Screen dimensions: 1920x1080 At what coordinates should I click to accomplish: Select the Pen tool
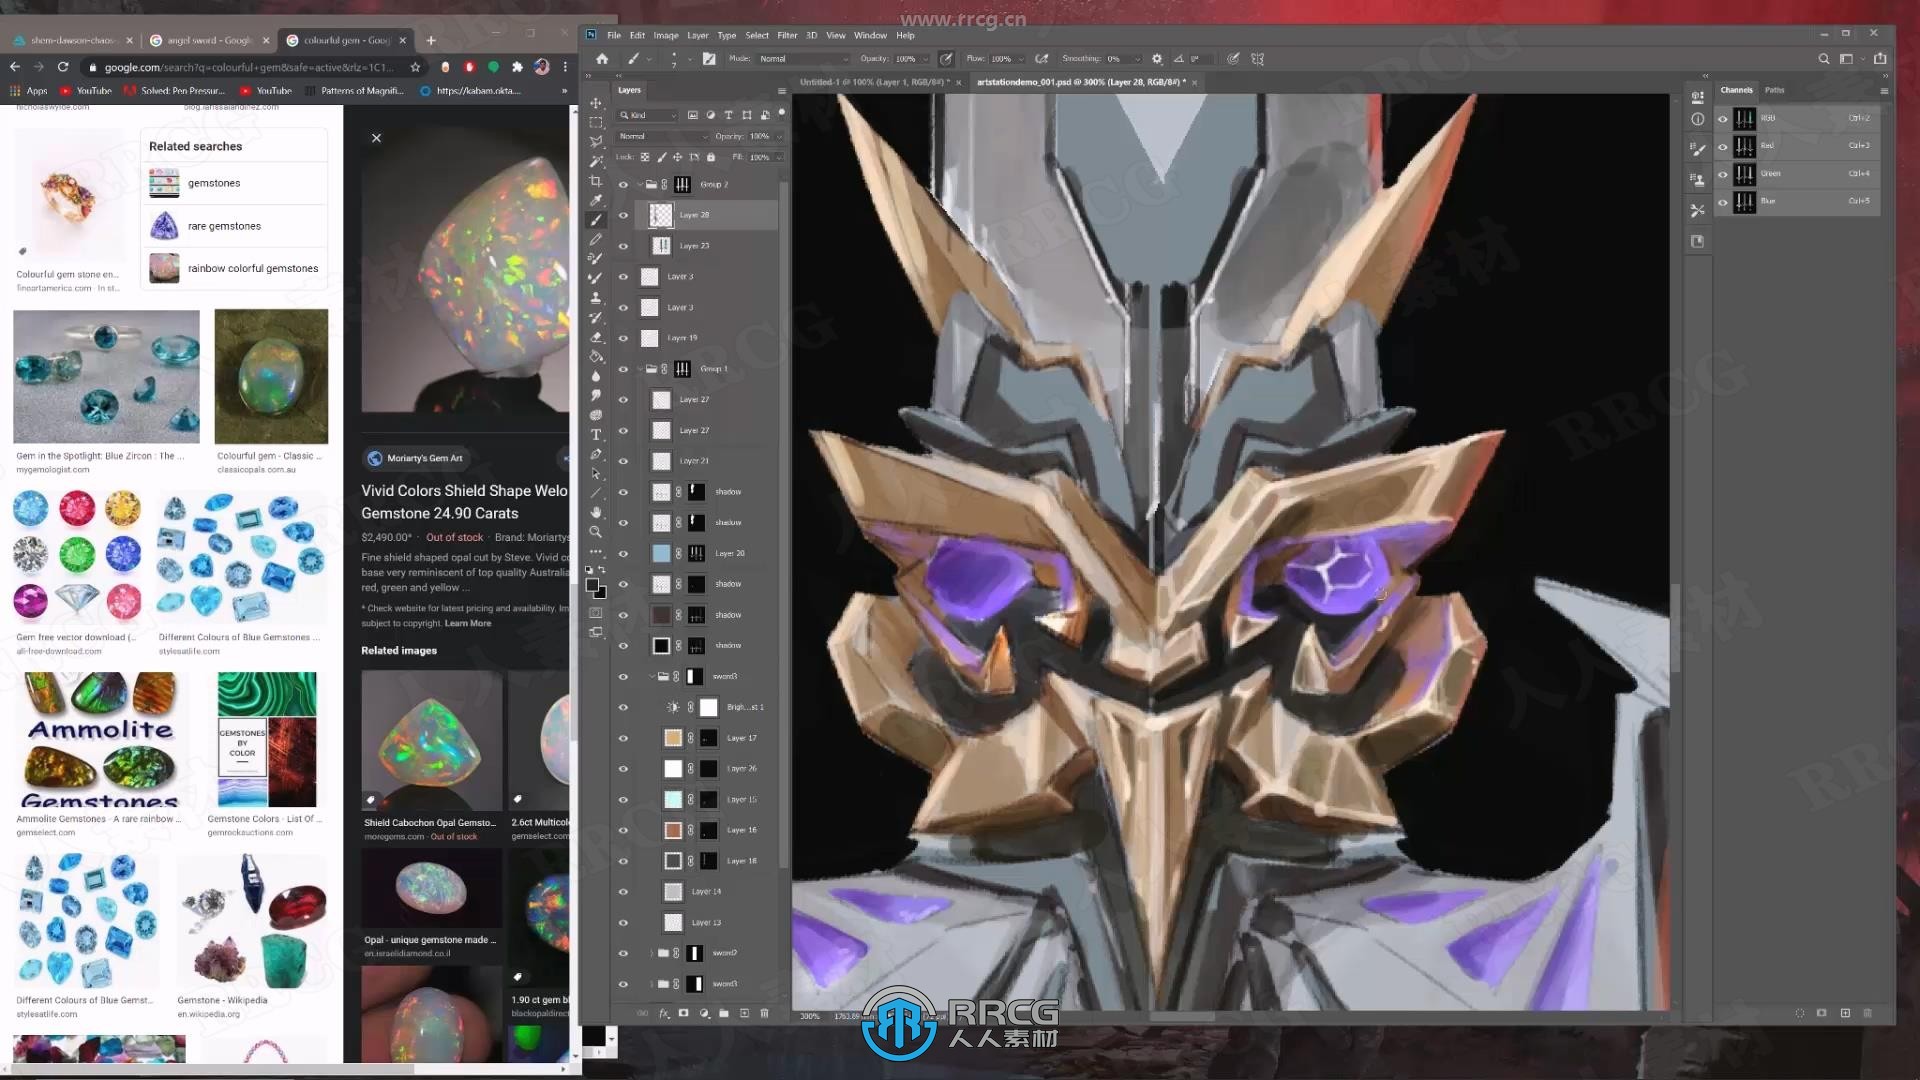click(x=596, y=454)
